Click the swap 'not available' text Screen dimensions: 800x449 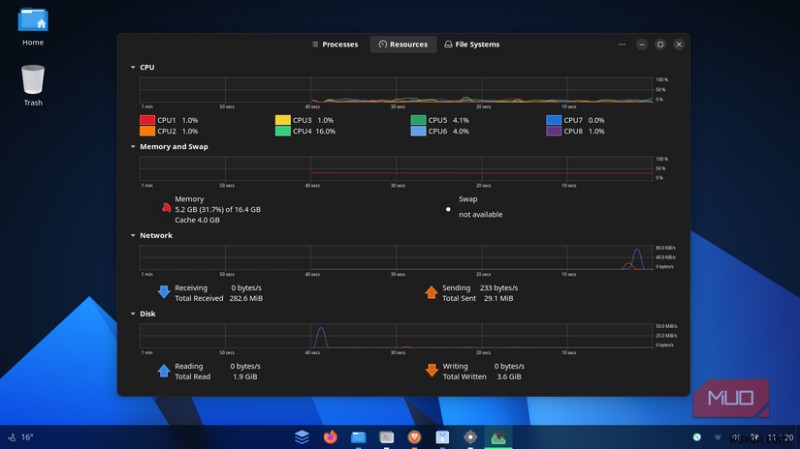coord(480,214)
